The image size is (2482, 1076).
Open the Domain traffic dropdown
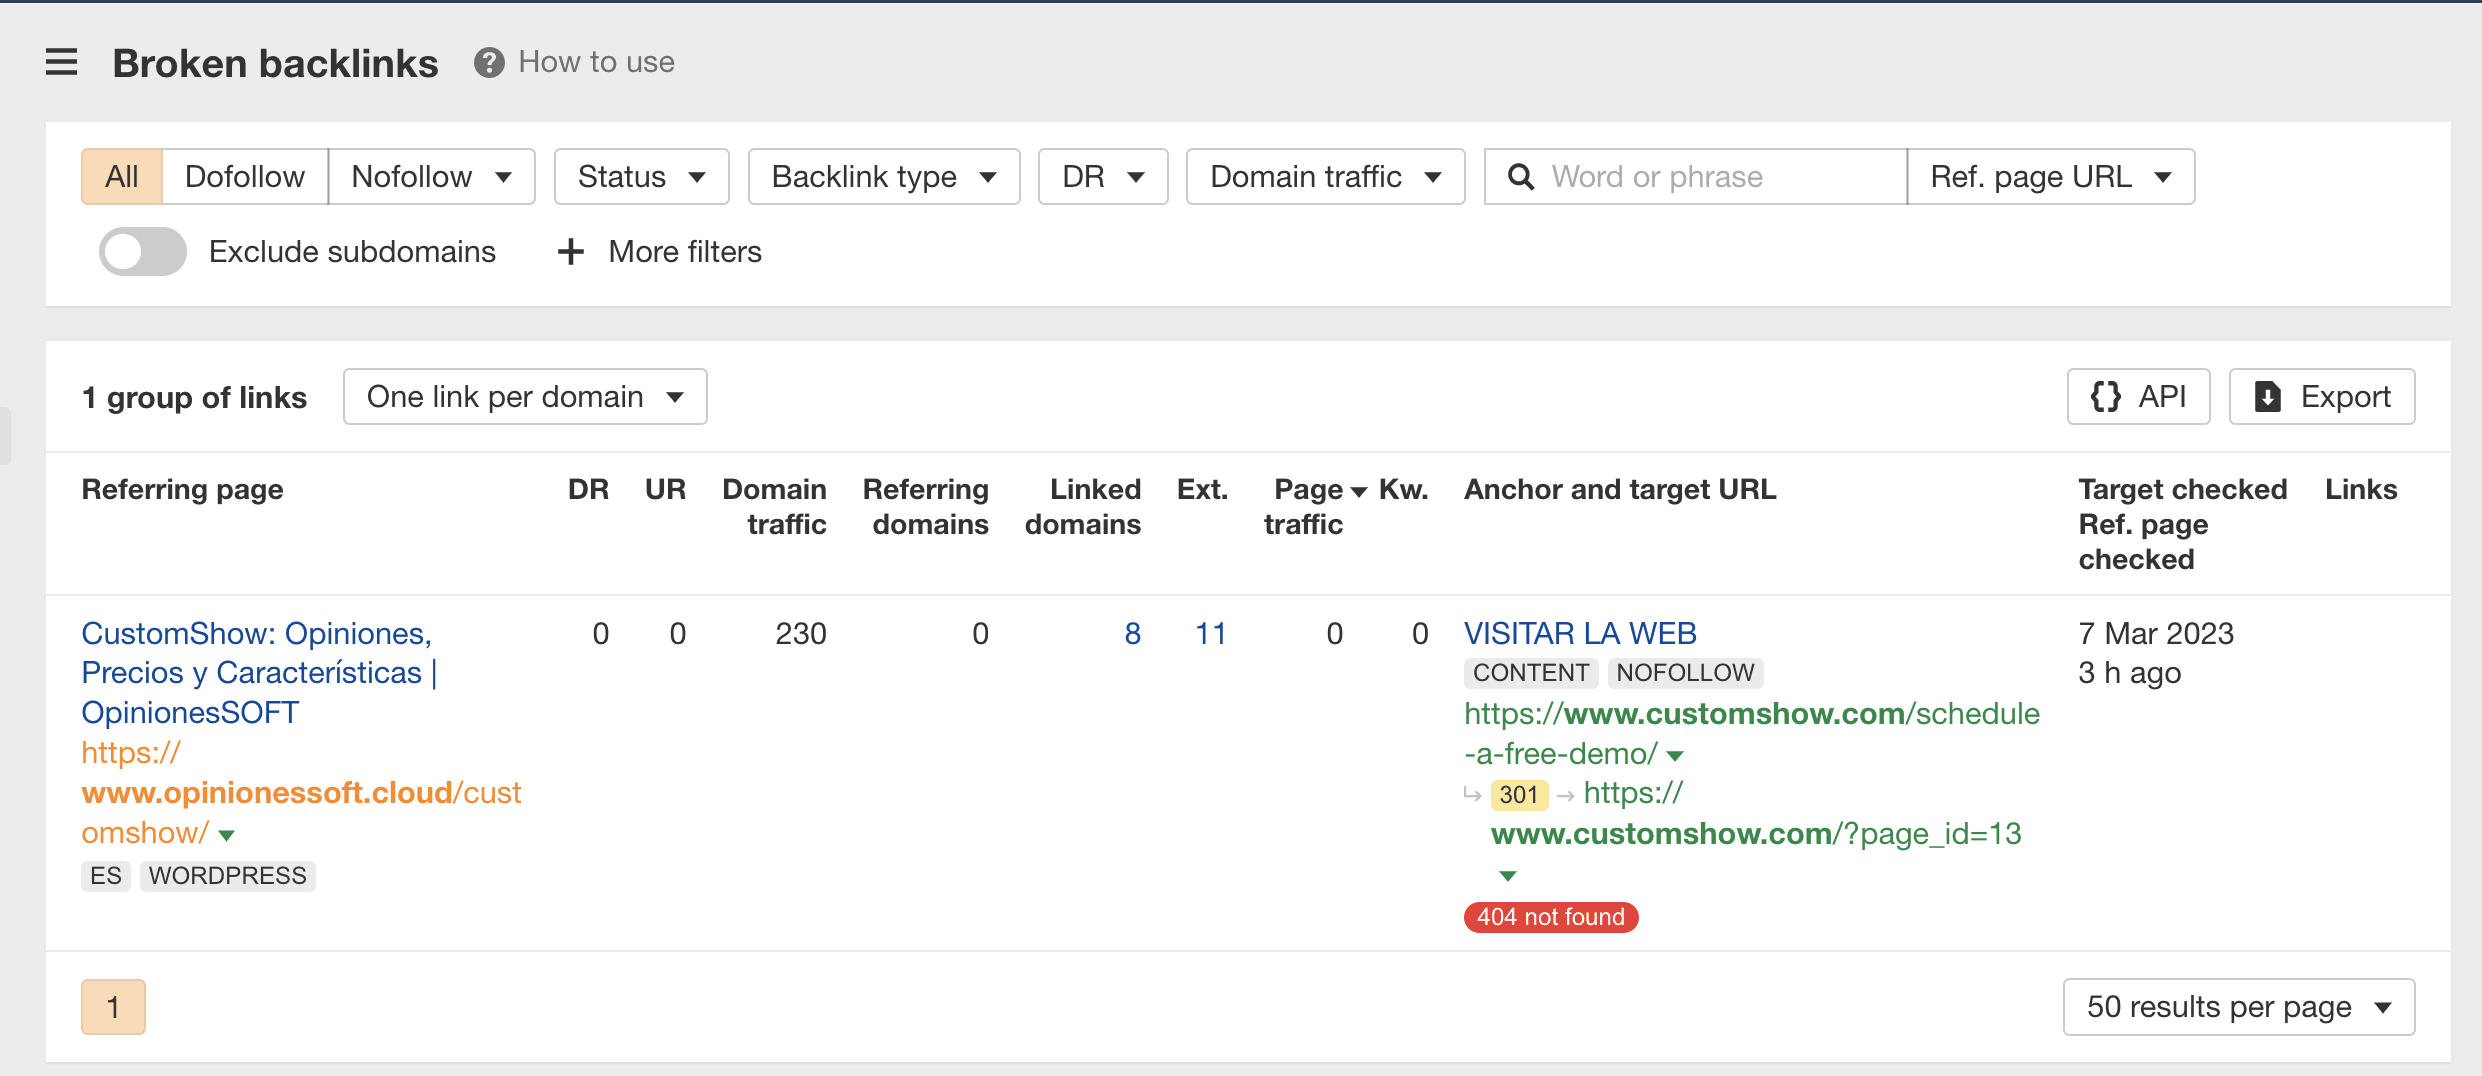pyautogui.click(x=1326, y=177)
